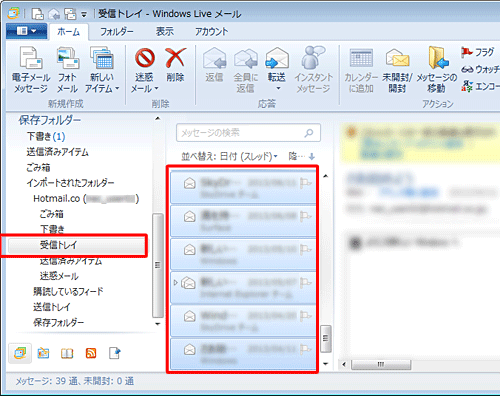Open インスタント メッセージ
Viewport: 500px width, 396px height.
(313, 69)
